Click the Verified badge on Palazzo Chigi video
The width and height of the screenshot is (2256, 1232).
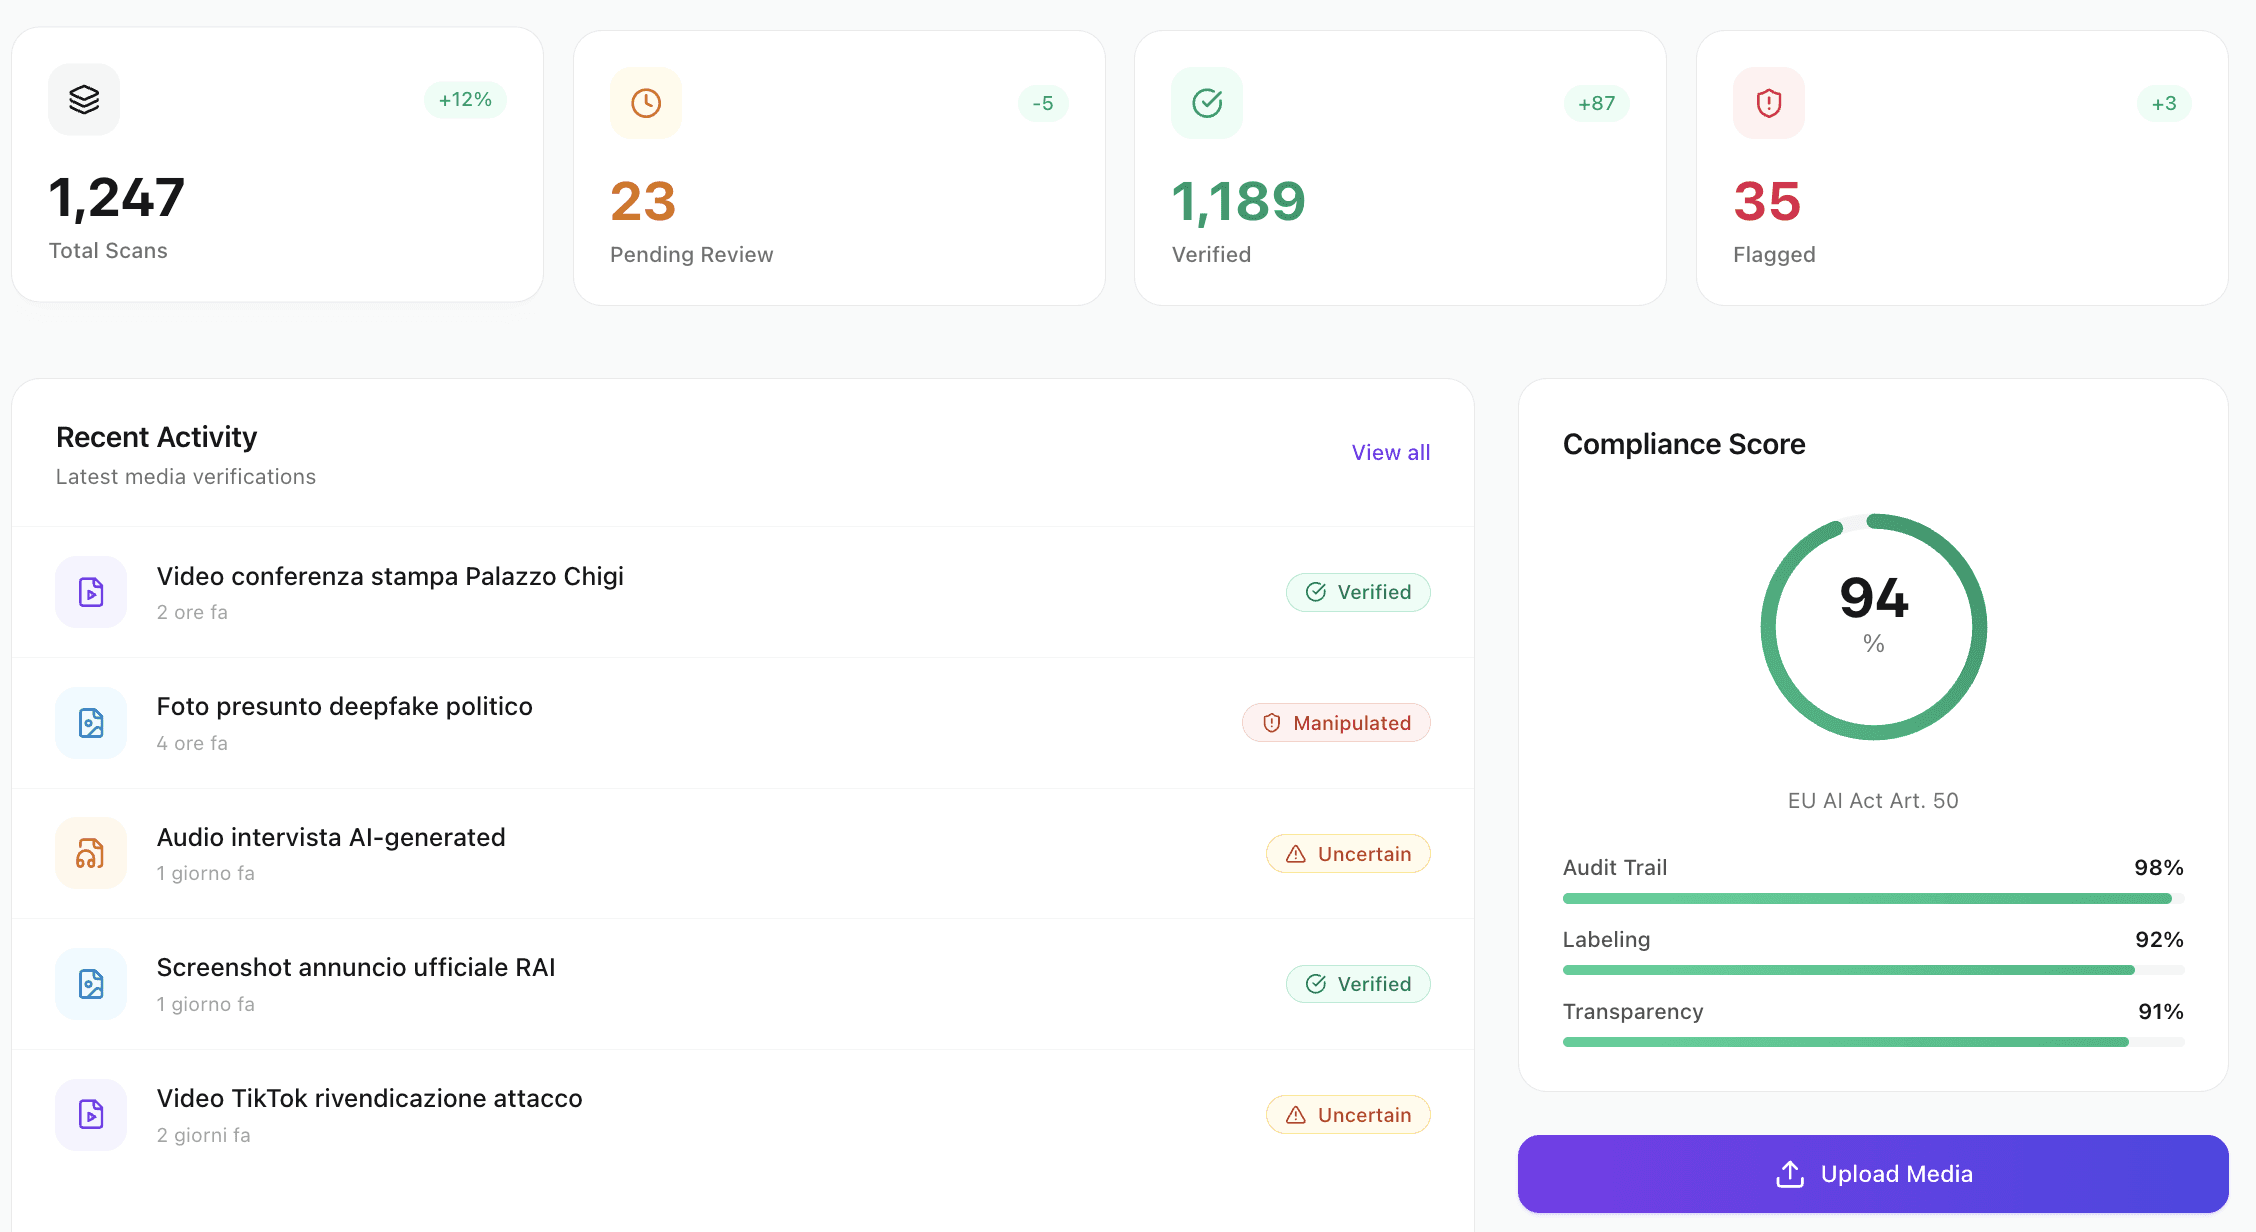[x=1358, y=592]
